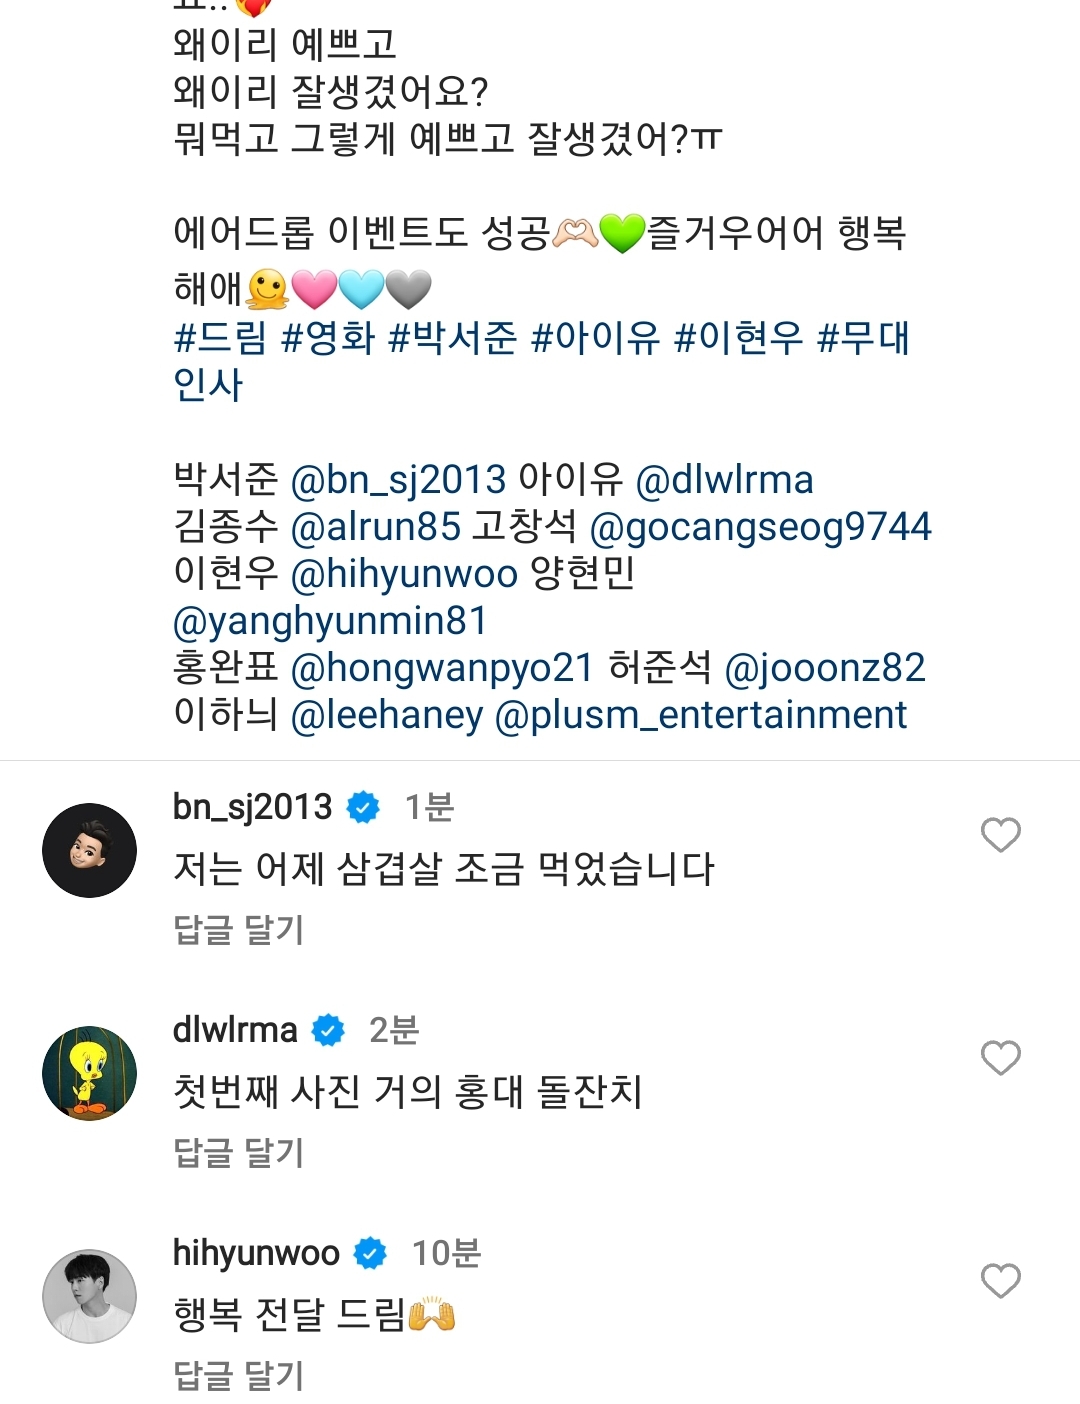Viewport: 1080px width, 1404px height.
Task: Click the verified badge next to bn_sj2013
Action: coord(362,805)
